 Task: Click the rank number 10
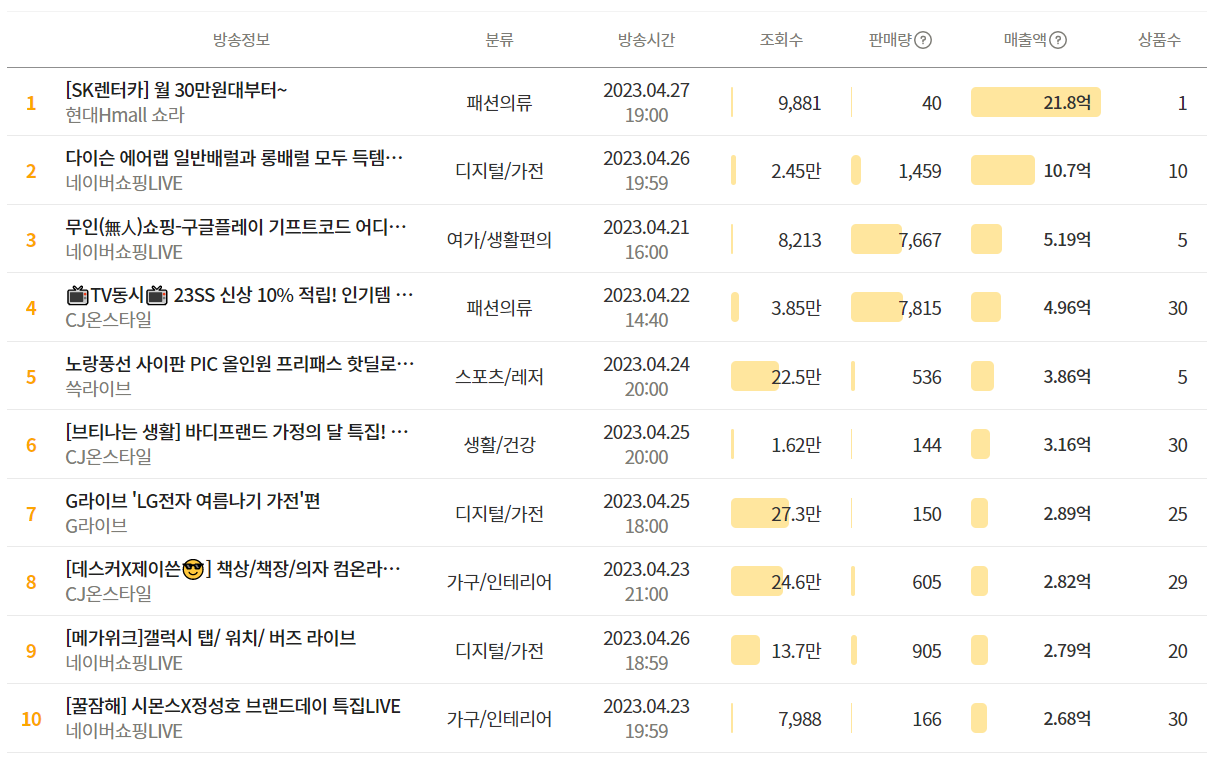click(x=31, y=719)
